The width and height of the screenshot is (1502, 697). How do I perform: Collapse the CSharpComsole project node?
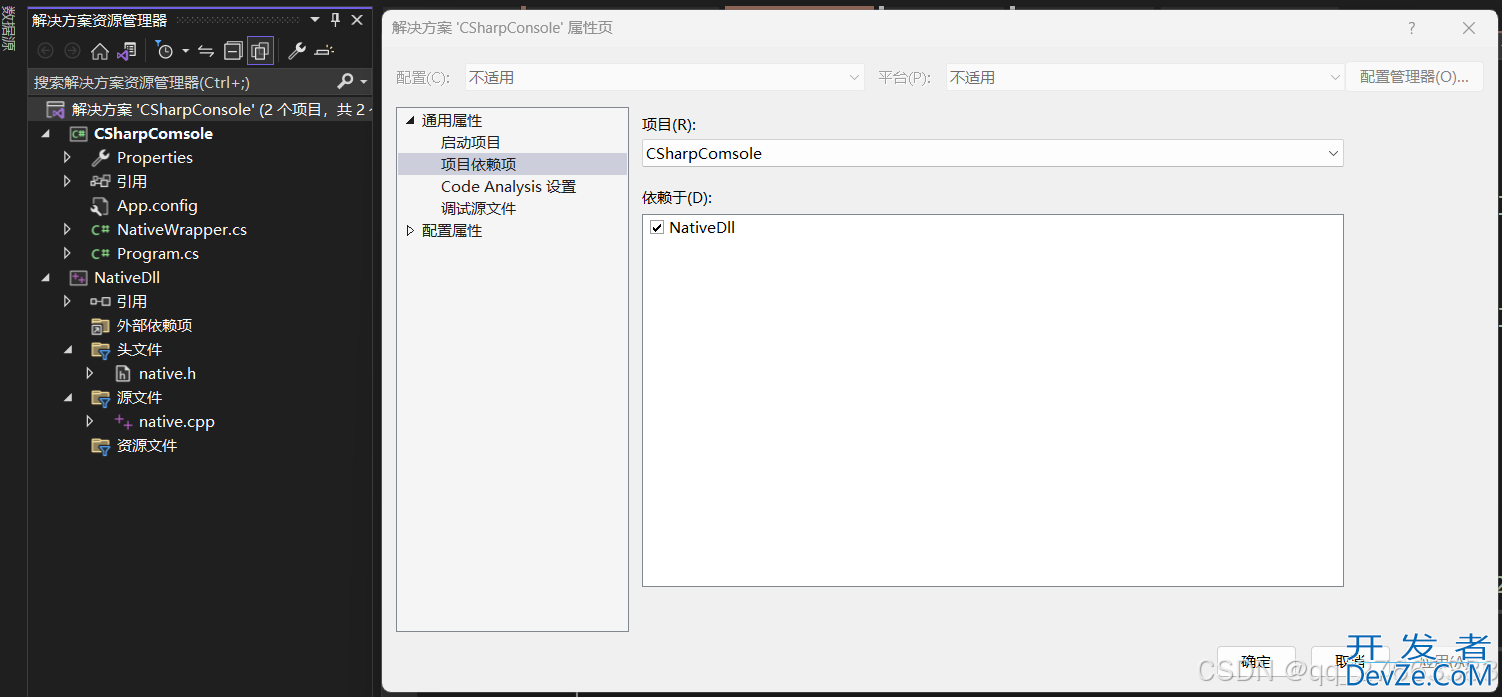tap(45, 133)
